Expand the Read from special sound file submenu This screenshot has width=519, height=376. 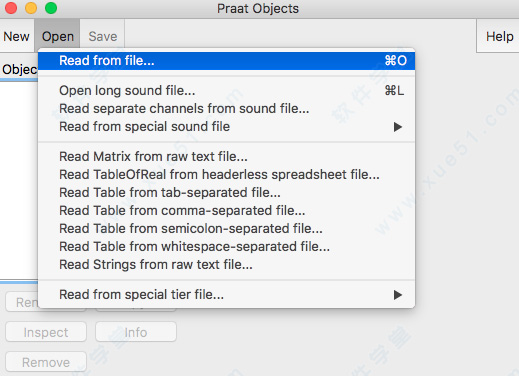click(227, 127)
